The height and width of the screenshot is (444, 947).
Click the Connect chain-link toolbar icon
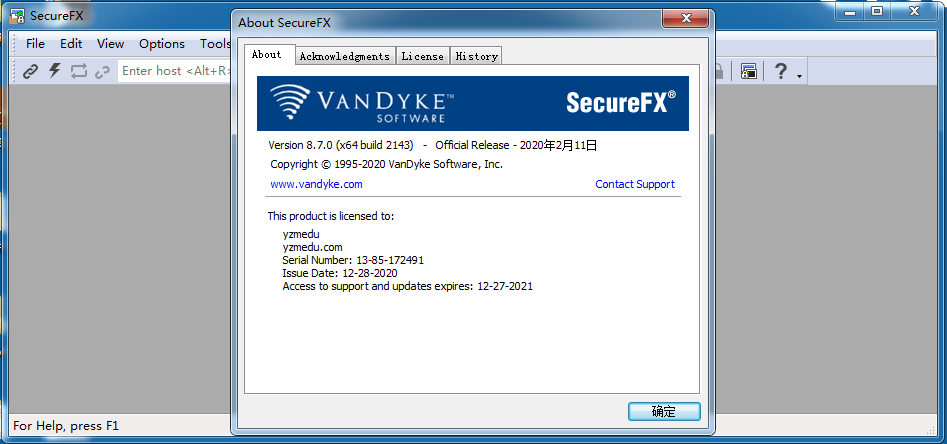point(30,71)
